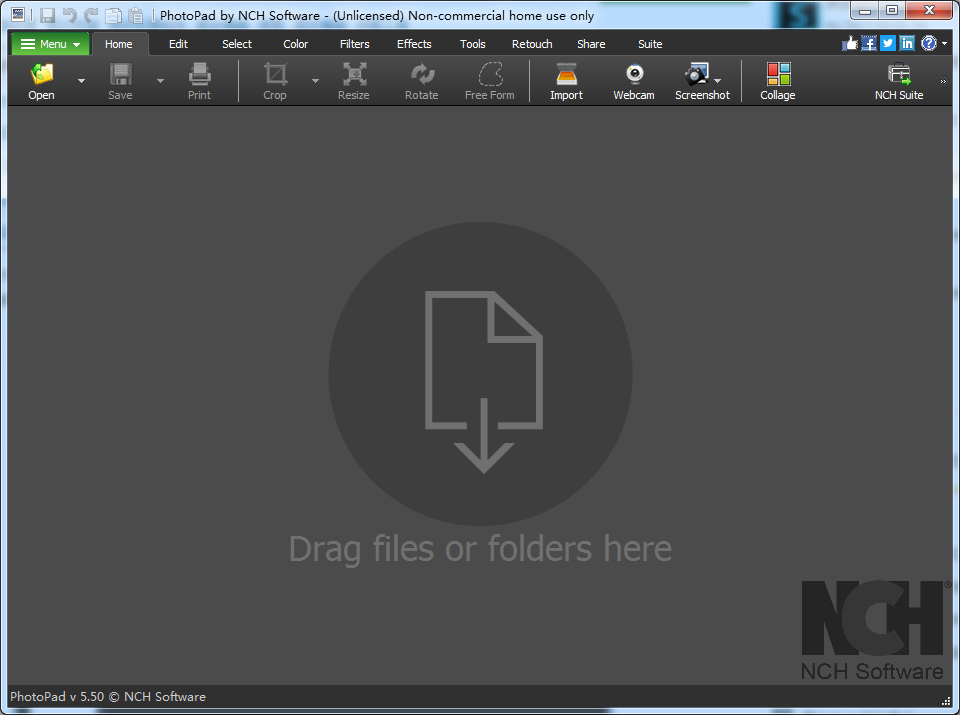
Task: Close the PhotoPad window
Action: (929, 10)
